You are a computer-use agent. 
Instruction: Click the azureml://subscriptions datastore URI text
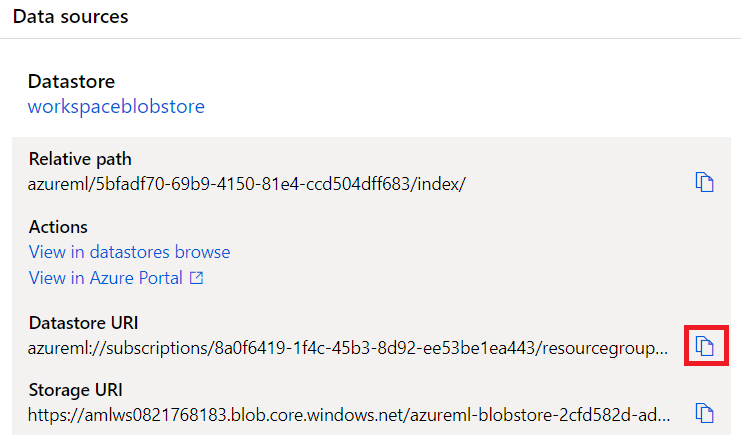[x=348, y=348]
